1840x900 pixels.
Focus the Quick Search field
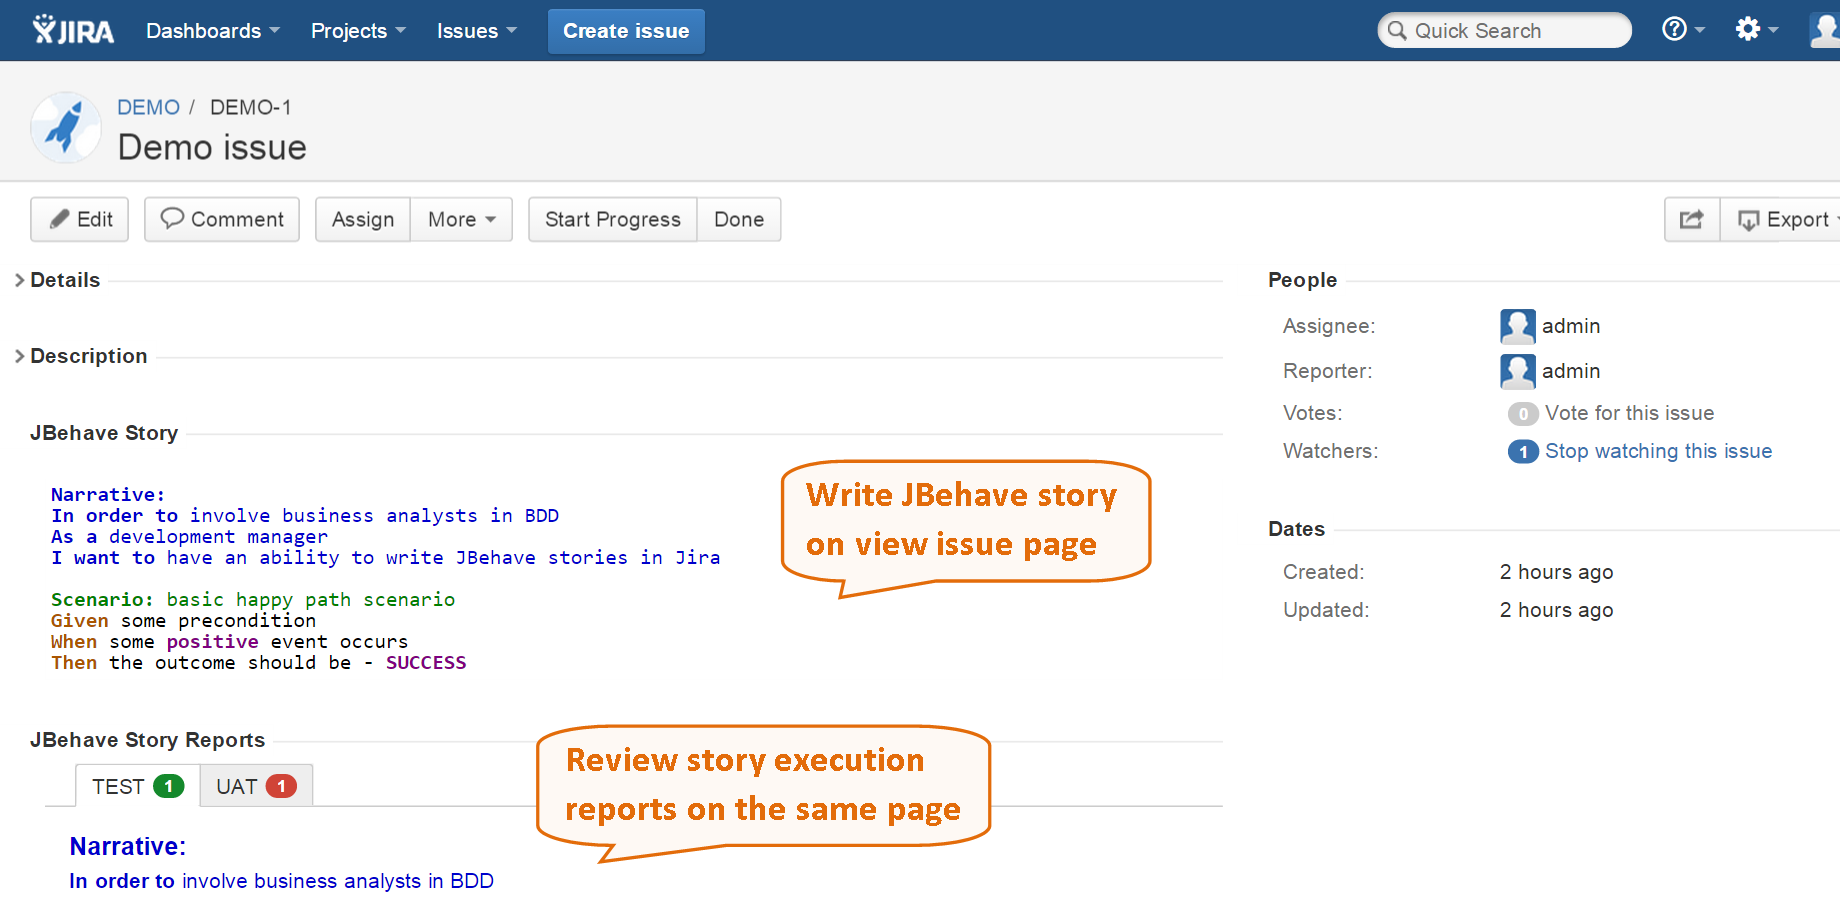tap(1504, 30)
